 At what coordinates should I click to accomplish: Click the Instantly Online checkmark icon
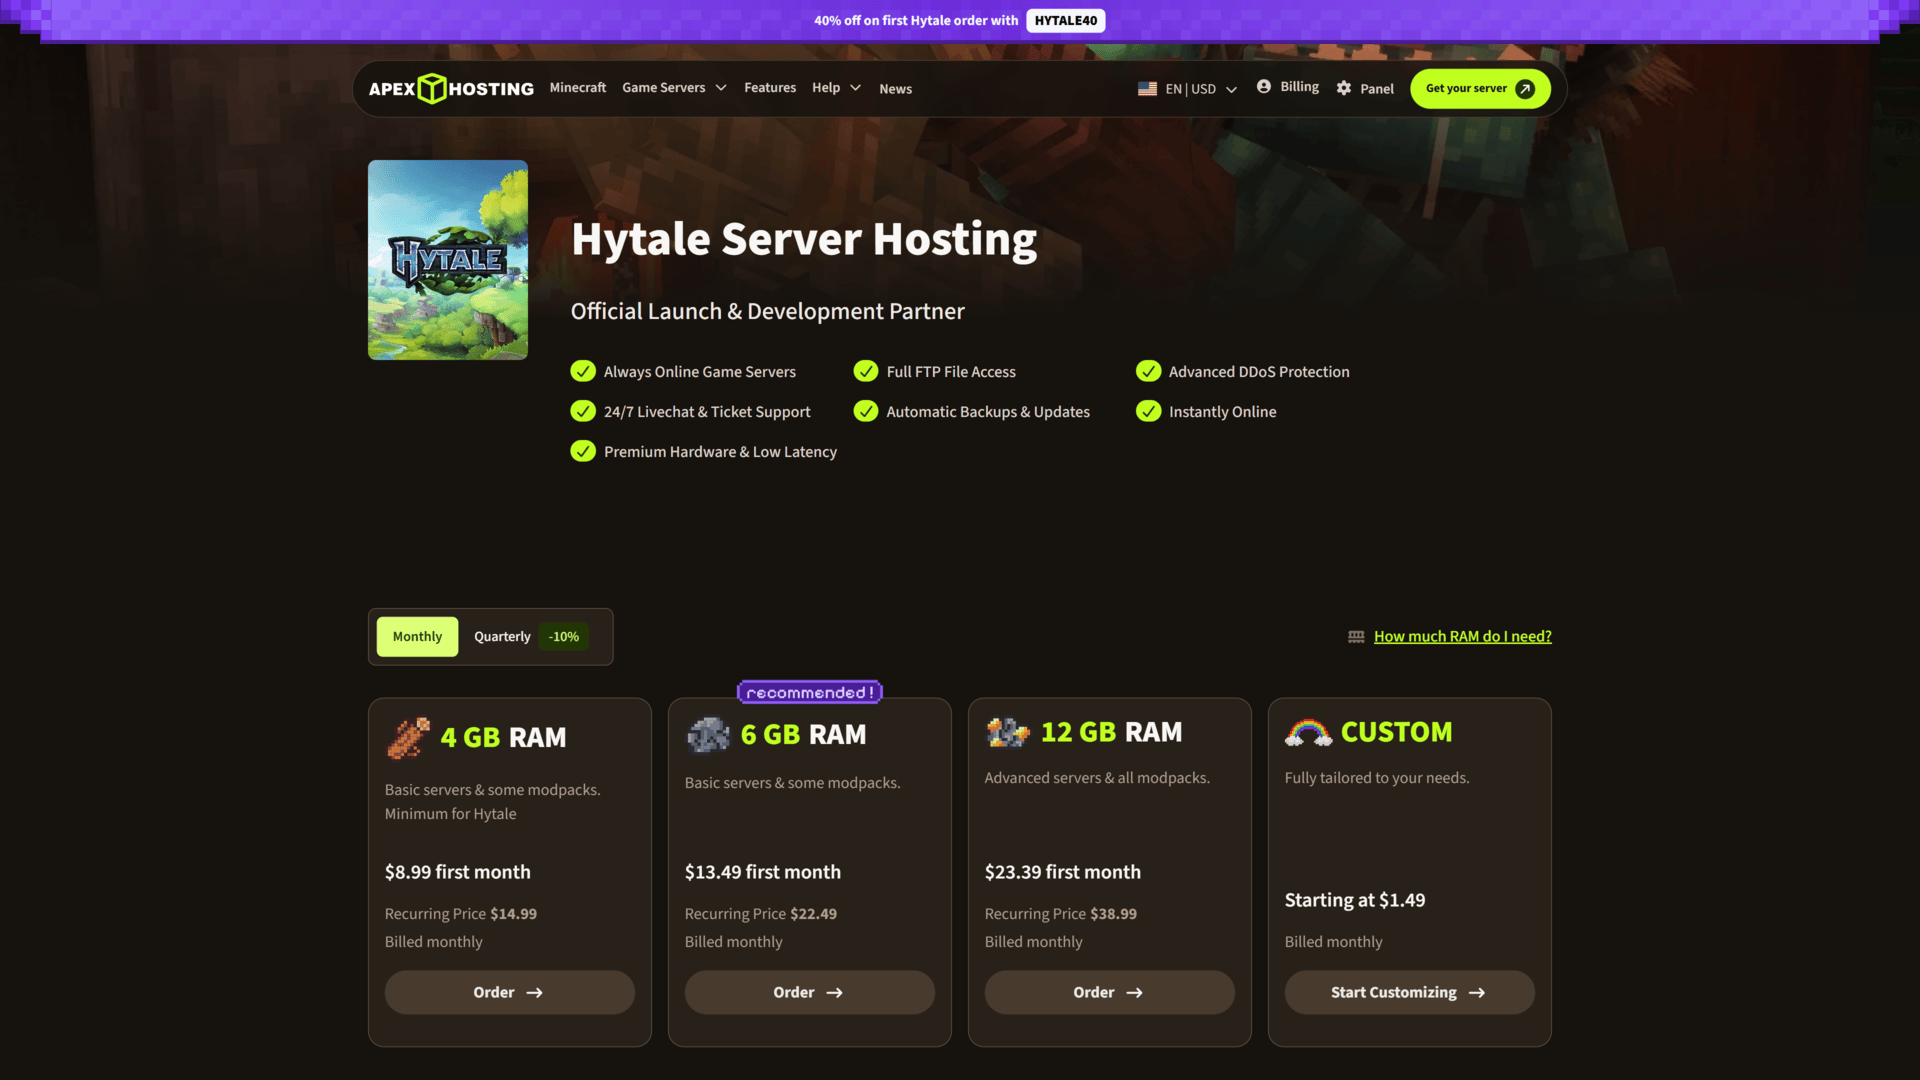pyautogui.click(x=1148, y=411)
